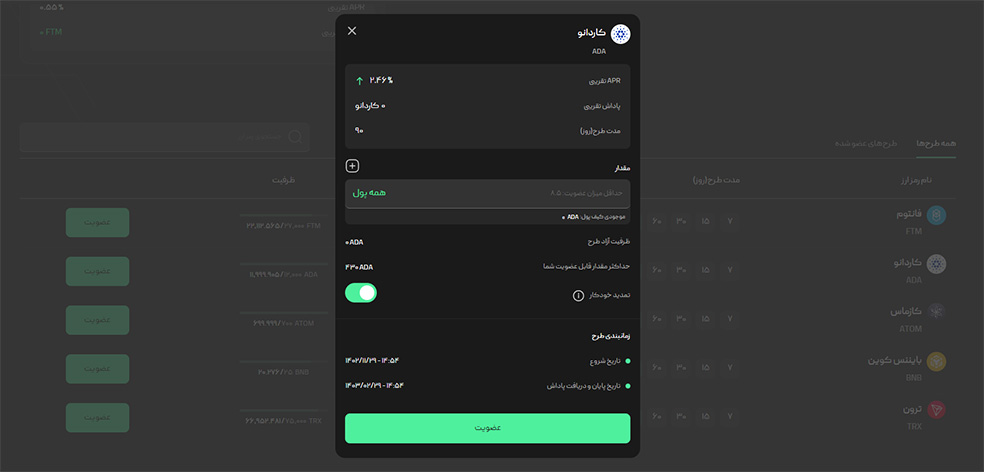Click the ظرفیت column header
Screen dimensions: 984x472
(x=284, y=180)
